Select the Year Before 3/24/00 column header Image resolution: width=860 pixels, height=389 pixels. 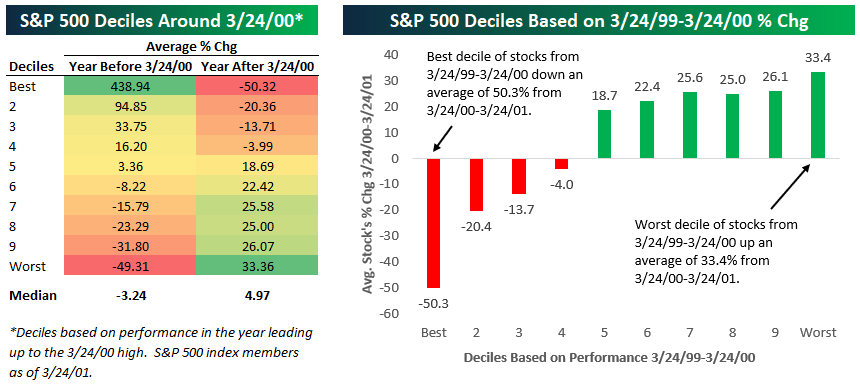pyautogui.click(x=131, y=67)
